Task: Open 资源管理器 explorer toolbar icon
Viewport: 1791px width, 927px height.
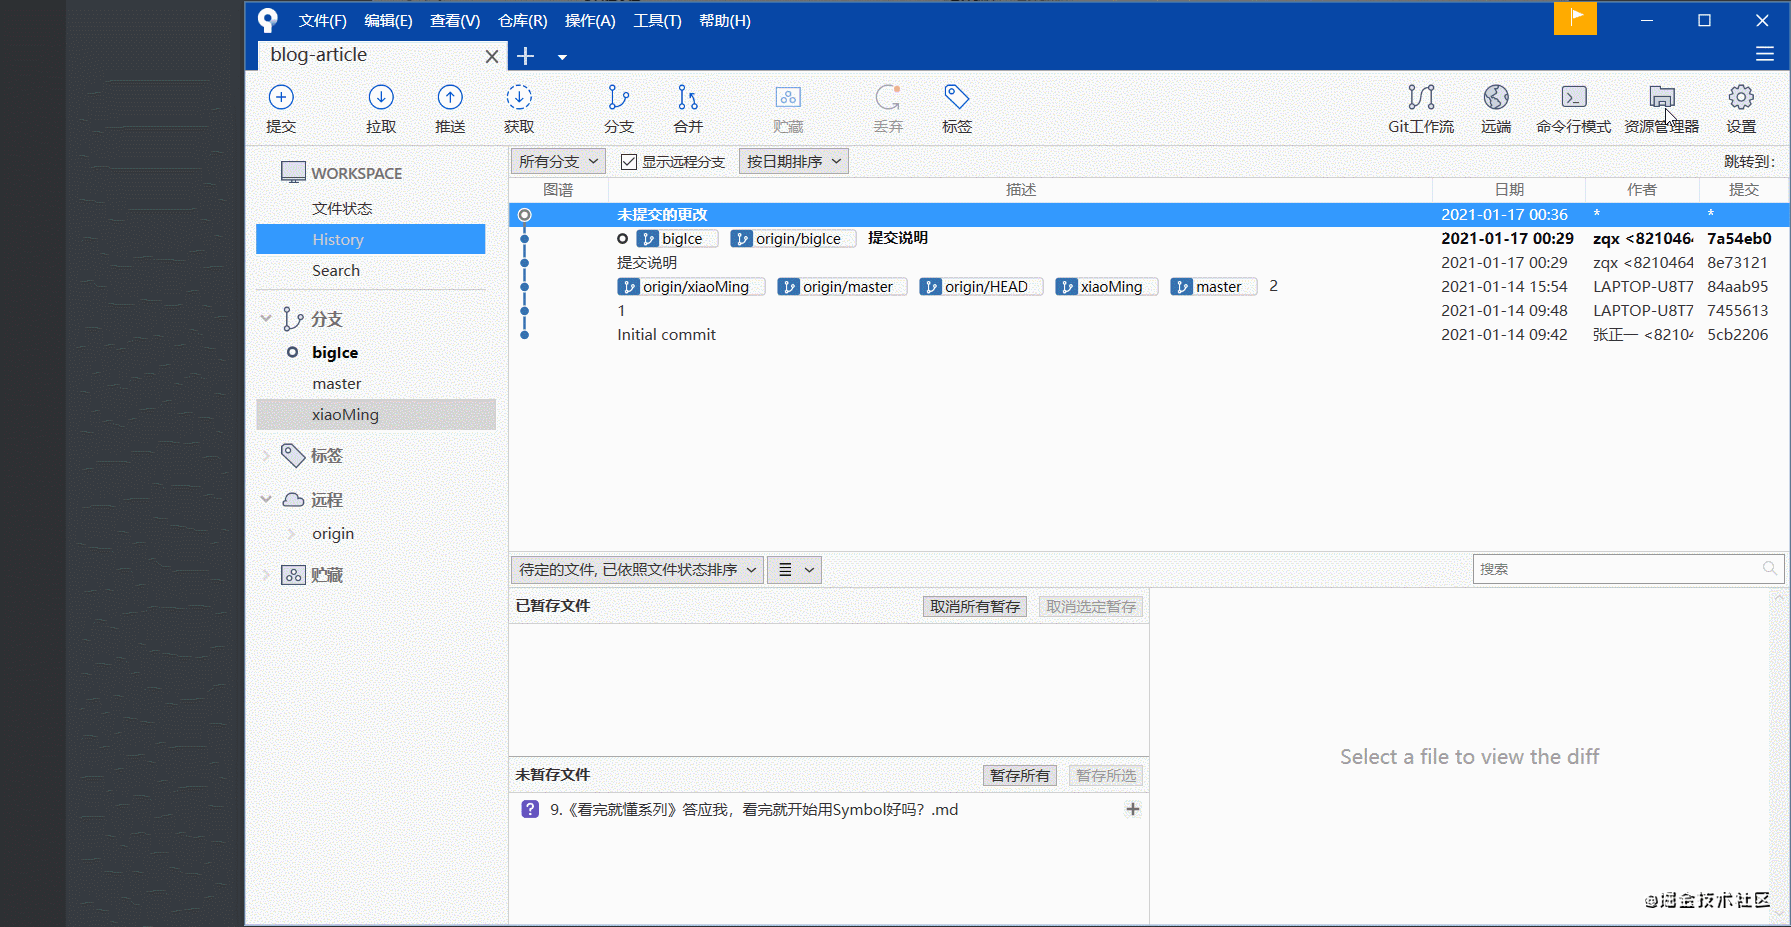Action: pos(1662,97)
